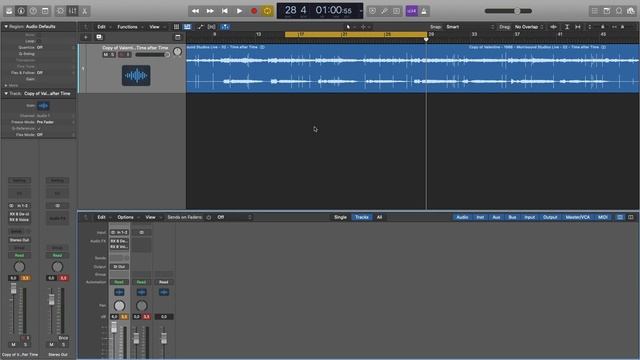Screen dimensions: 640x360
Task: Toggle the Solo icon in control bar
Action: pos(396,11)
